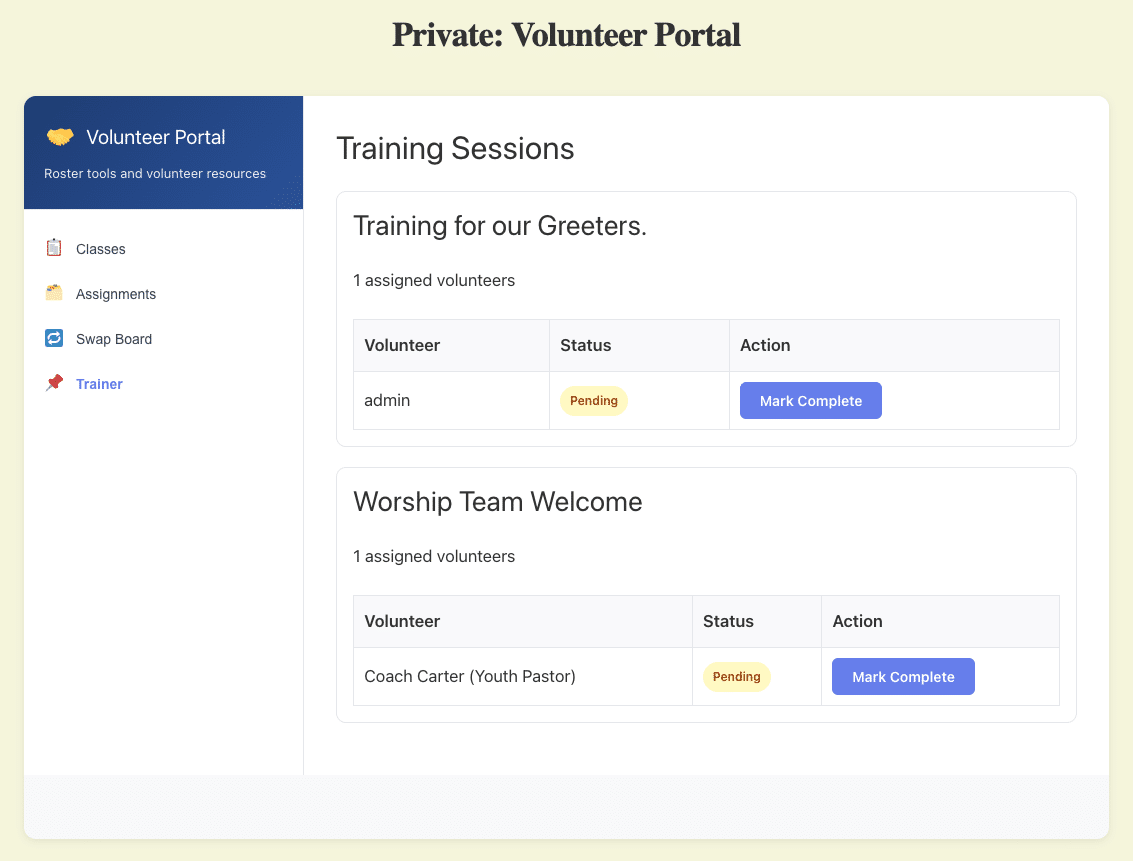Click the handshake logo icon in sidebar header
Viewport: 1133px width, 861px height.
60,137
